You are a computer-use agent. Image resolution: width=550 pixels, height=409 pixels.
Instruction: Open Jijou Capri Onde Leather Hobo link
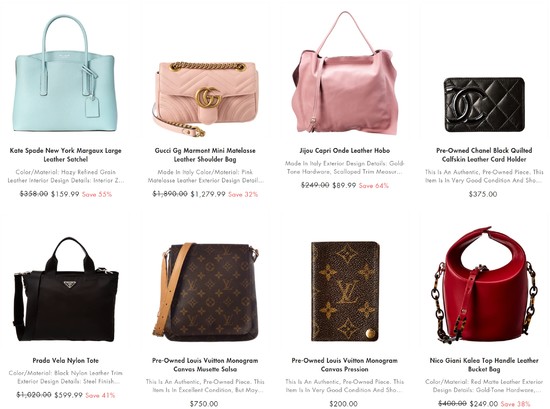click(345, 150)
